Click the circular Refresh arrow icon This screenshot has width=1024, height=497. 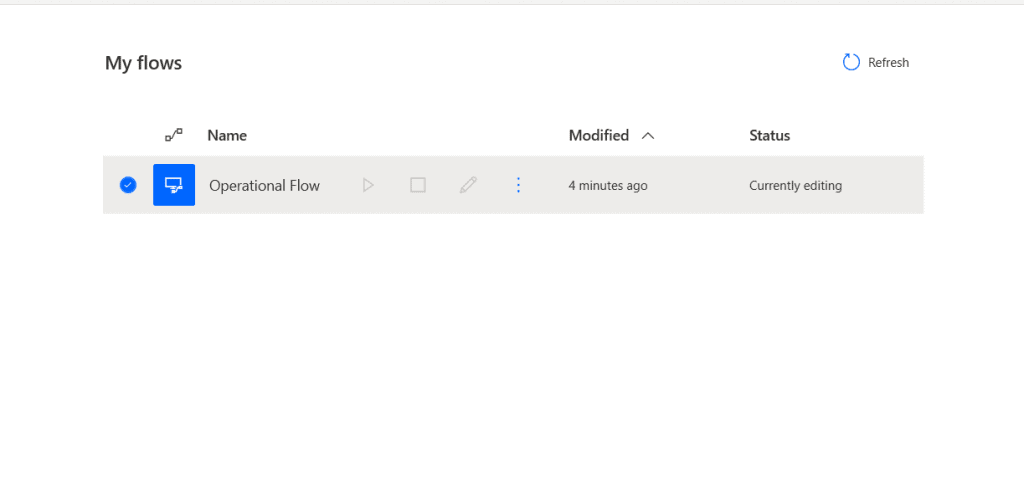pyautogui.click(x=851, y=62)
